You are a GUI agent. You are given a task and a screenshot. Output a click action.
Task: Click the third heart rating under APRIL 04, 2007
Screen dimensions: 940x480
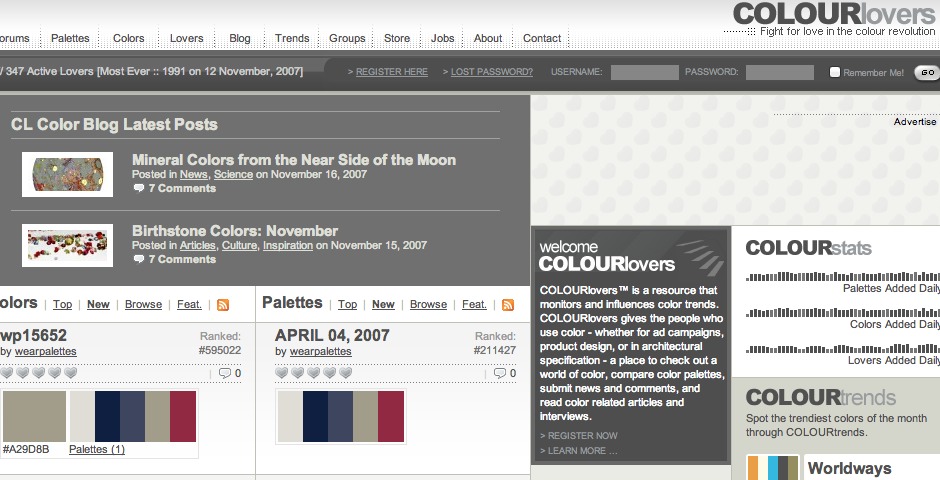[x=314, y=373]
